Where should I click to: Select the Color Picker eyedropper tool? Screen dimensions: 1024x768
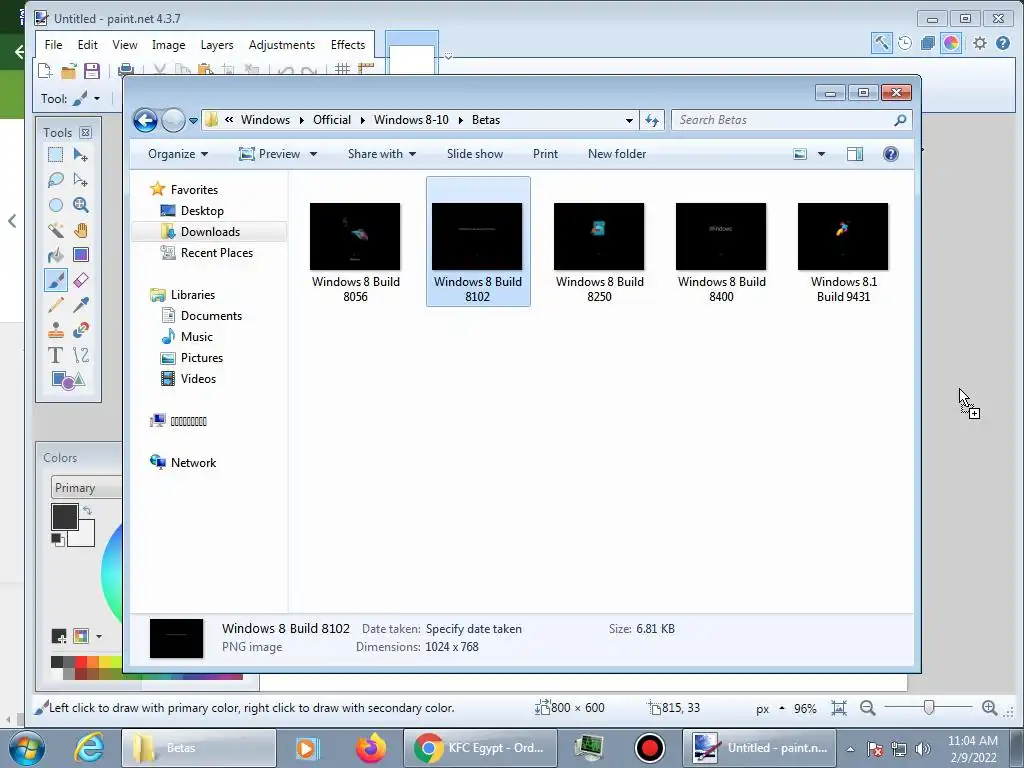(80, 305)
